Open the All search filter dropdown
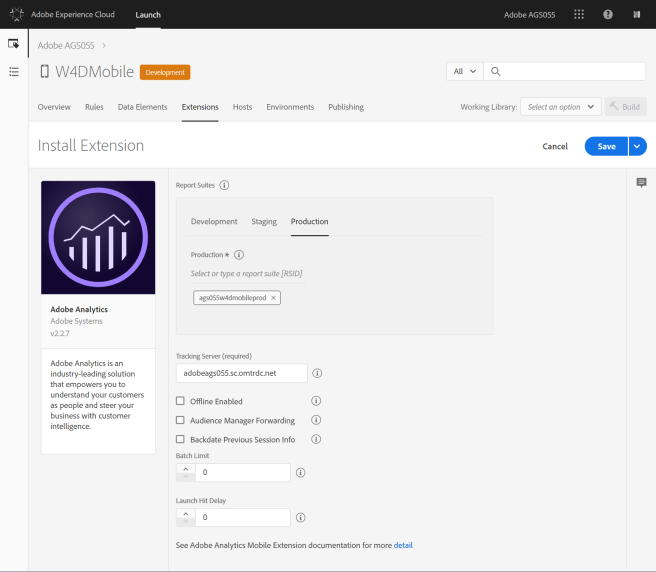 [x=465, y=71]
